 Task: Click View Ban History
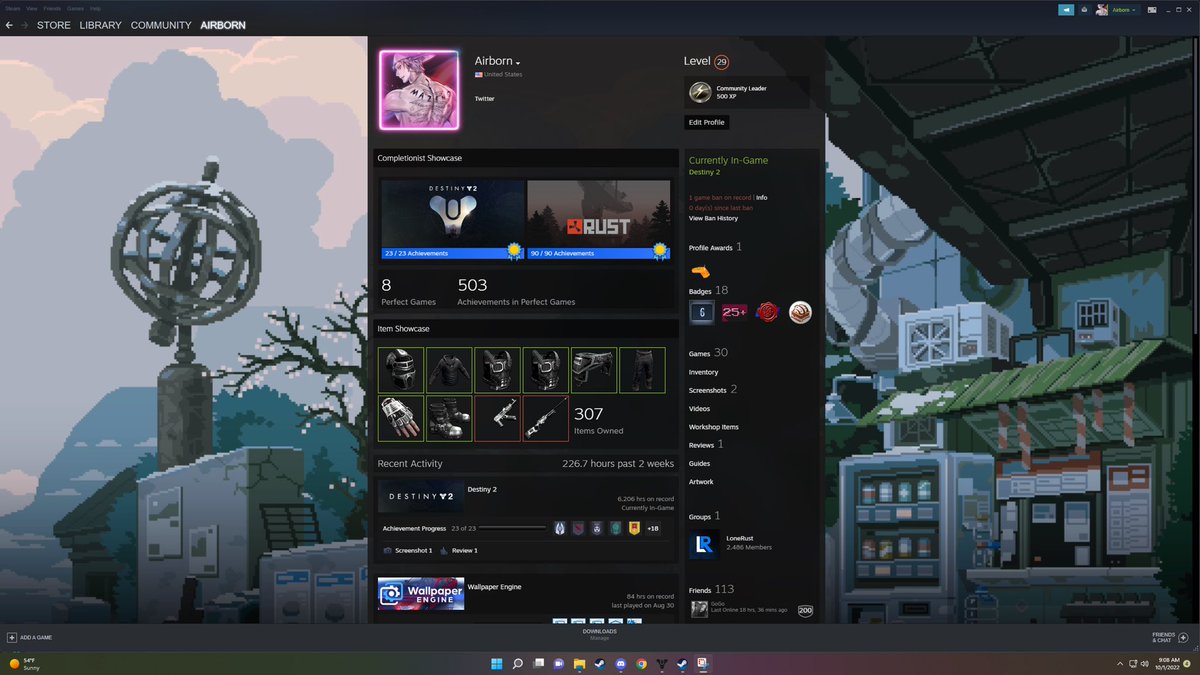pyautogui.click(x=713, y=218)
